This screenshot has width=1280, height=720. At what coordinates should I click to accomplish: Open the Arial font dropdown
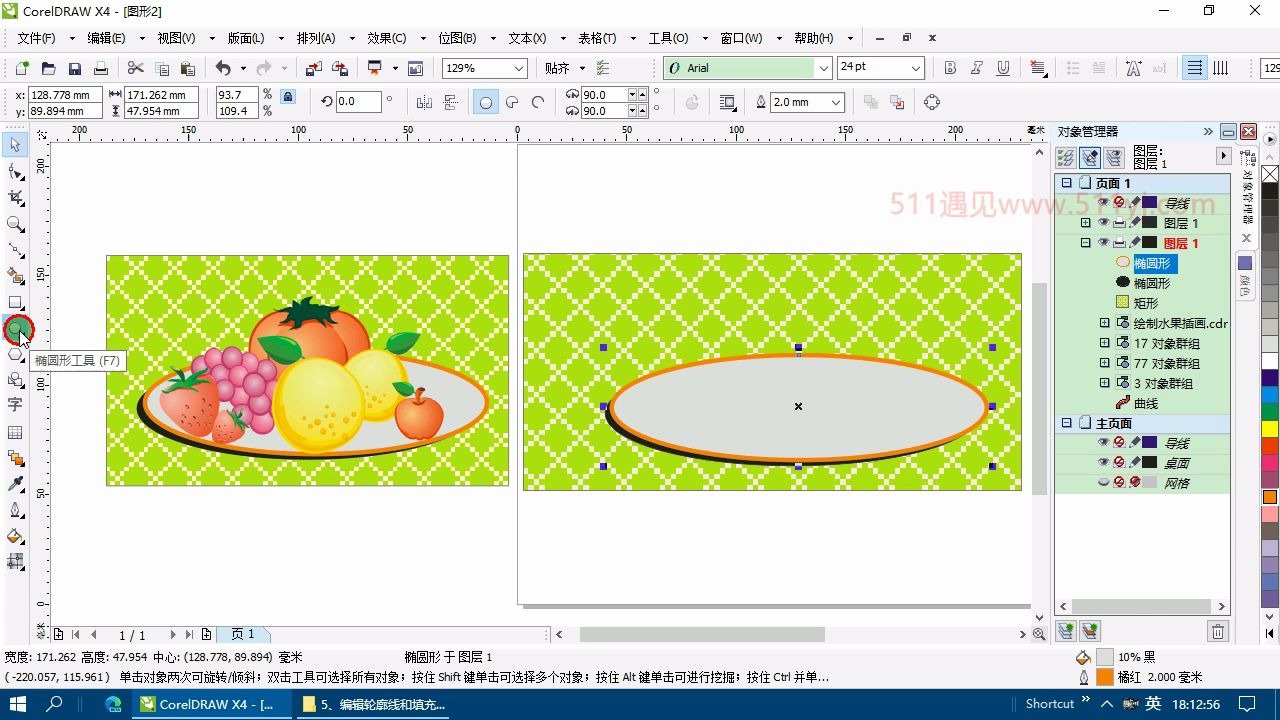coord(824,68)
